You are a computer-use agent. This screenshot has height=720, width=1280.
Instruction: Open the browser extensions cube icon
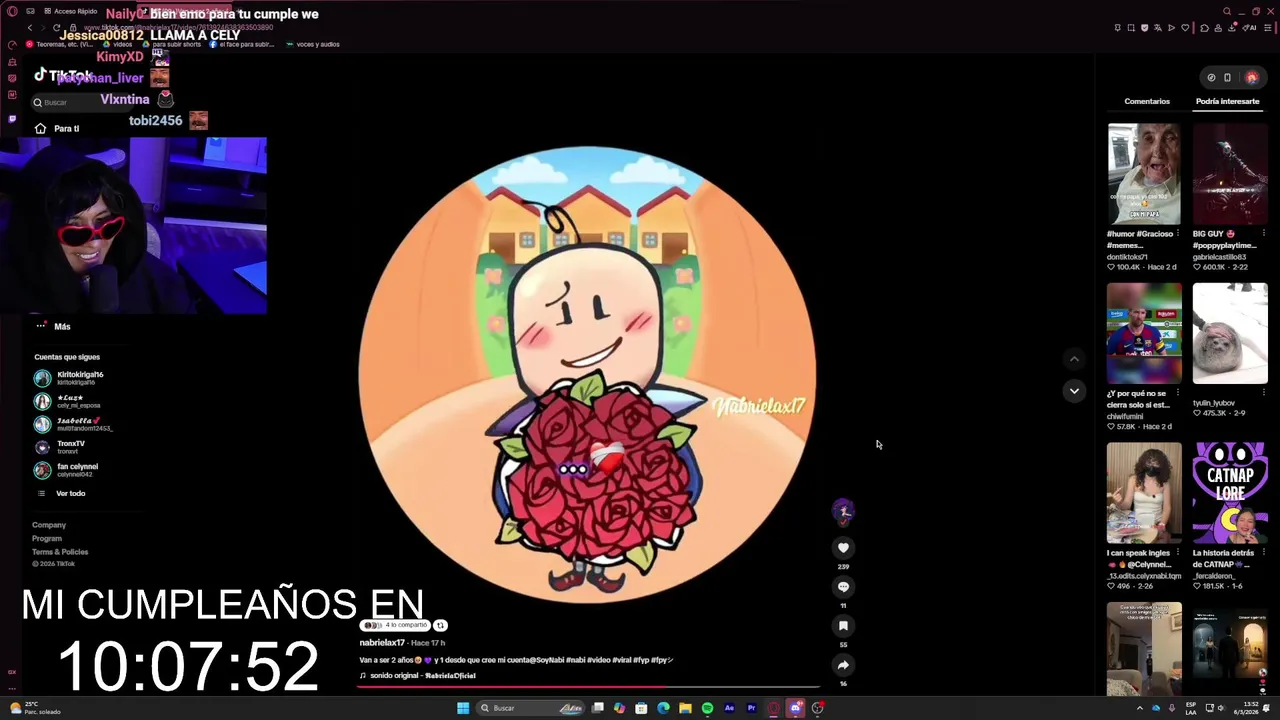click(x=1204, y=28)
